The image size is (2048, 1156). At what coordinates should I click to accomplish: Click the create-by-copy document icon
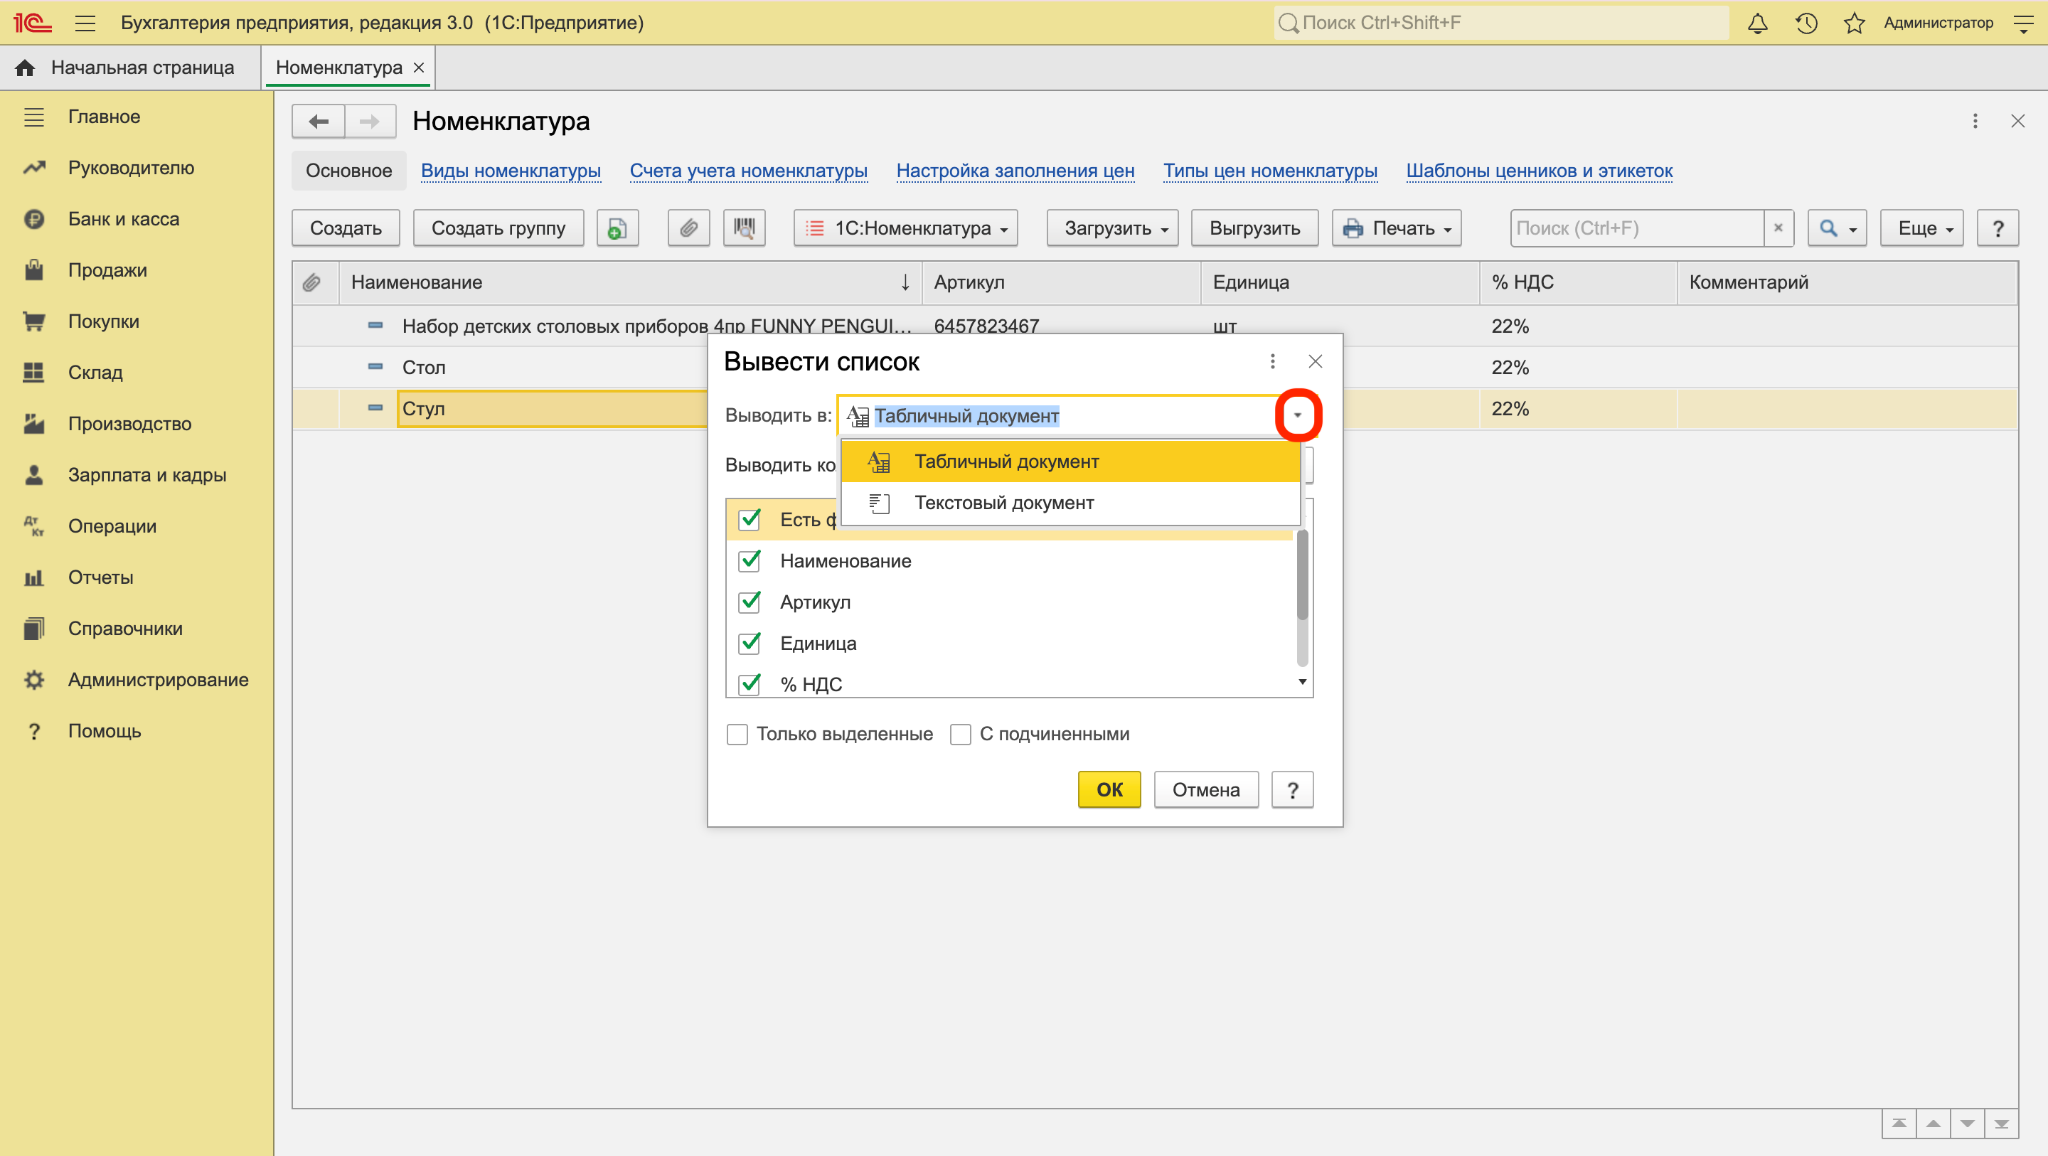point(617,228)
